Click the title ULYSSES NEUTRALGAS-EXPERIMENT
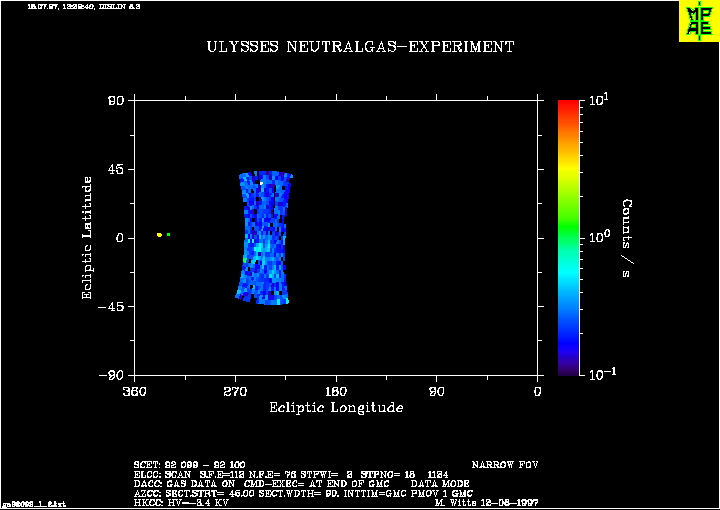 tap(360, 47)
